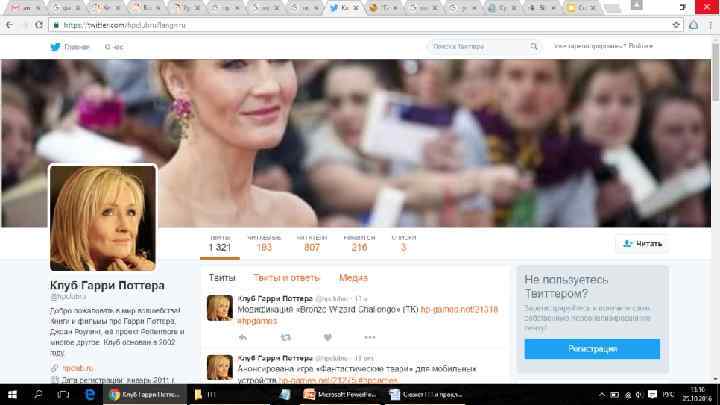Click avatar of Фантастические твари tweet

(220, 367)
